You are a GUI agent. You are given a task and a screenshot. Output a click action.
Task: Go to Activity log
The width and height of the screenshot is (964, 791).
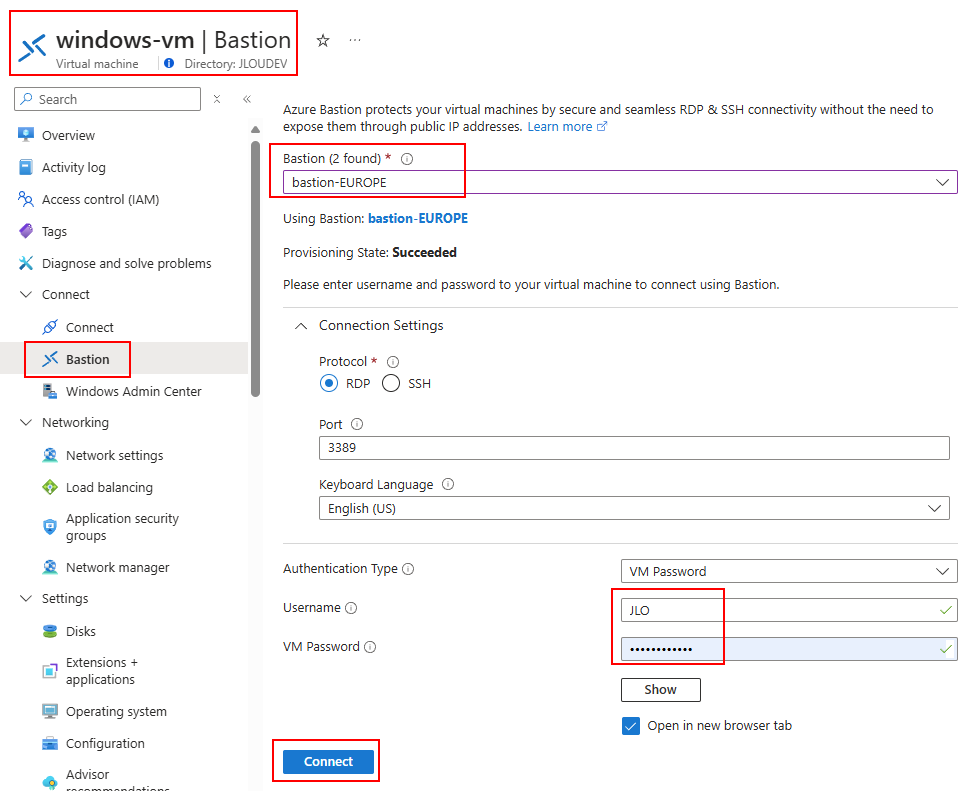tap(74, 167)
